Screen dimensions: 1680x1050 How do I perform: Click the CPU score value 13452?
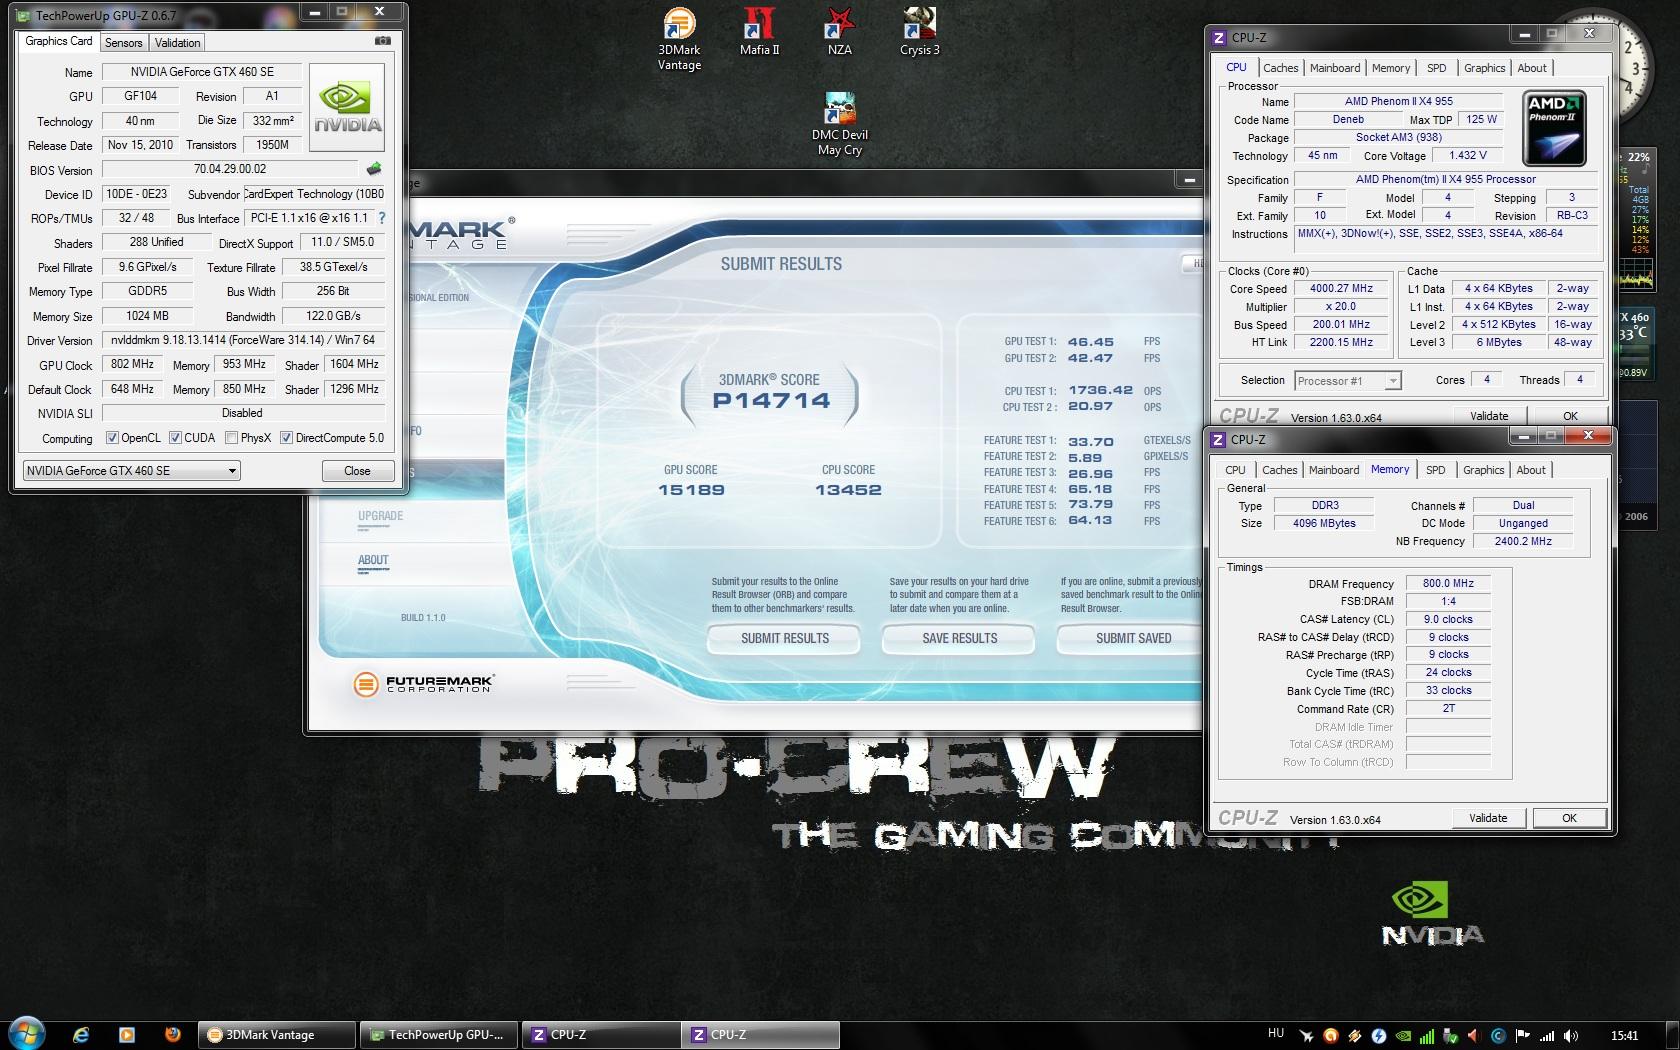click(x=848, y=490)
